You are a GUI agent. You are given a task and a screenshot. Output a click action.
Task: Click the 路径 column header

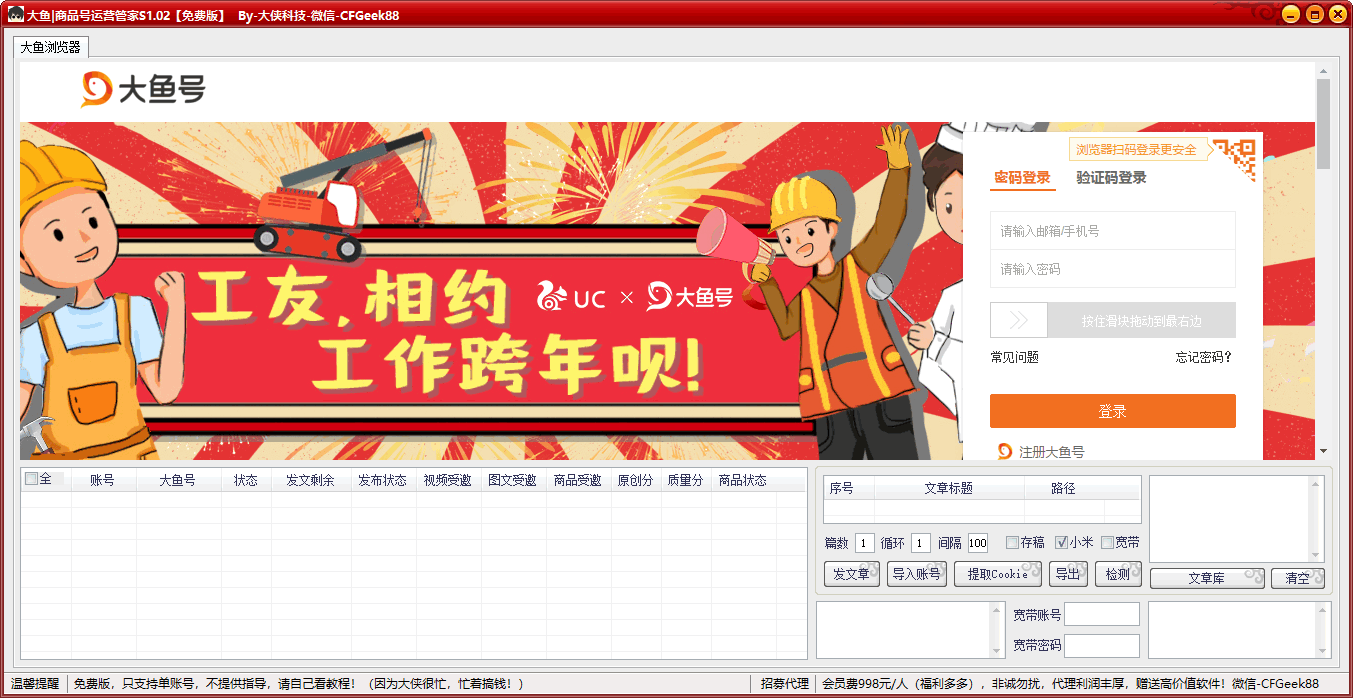(x=1063, y=488)
